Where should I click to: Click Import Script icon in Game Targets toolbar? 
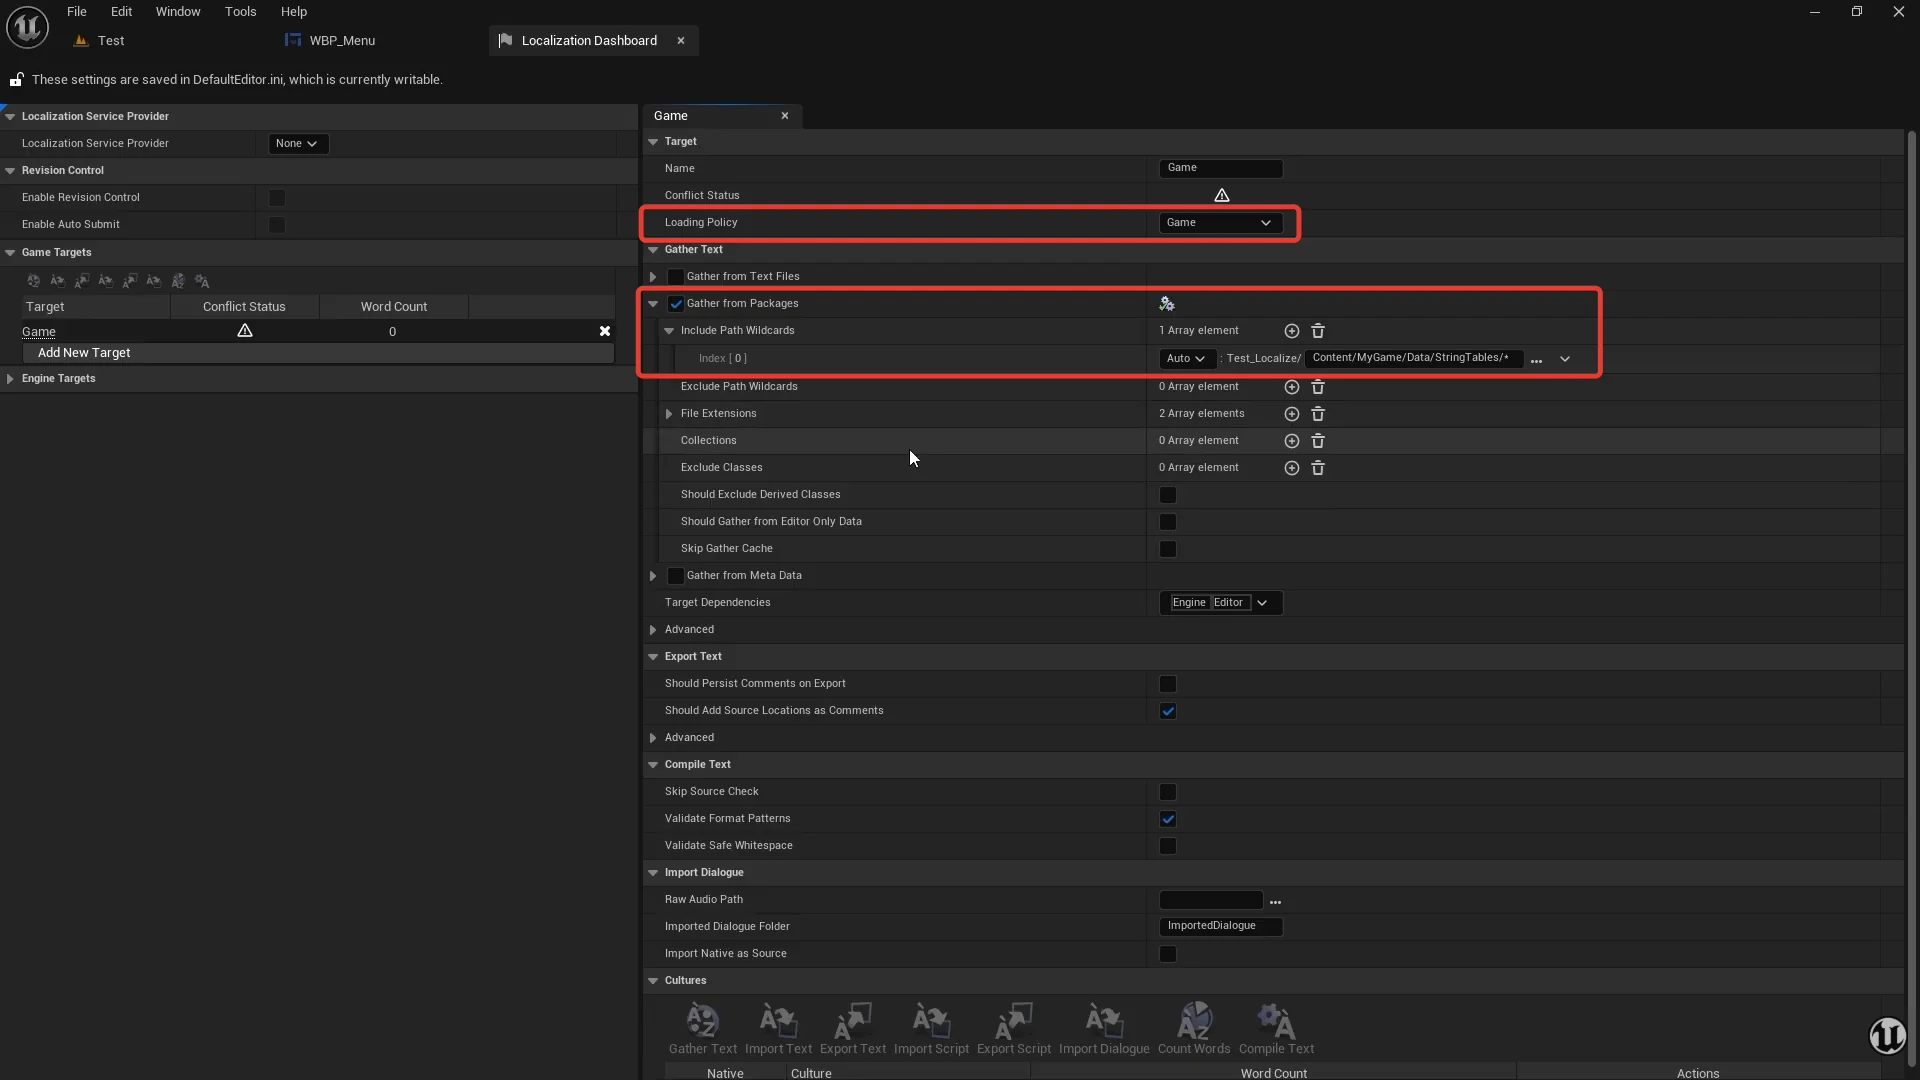106,281
